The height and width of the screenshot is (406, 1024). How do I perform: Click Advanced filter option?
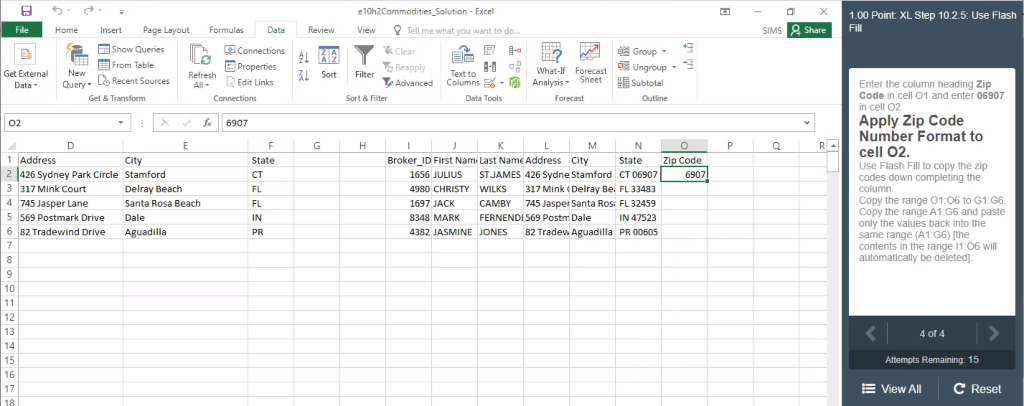(x=408, y=83)
